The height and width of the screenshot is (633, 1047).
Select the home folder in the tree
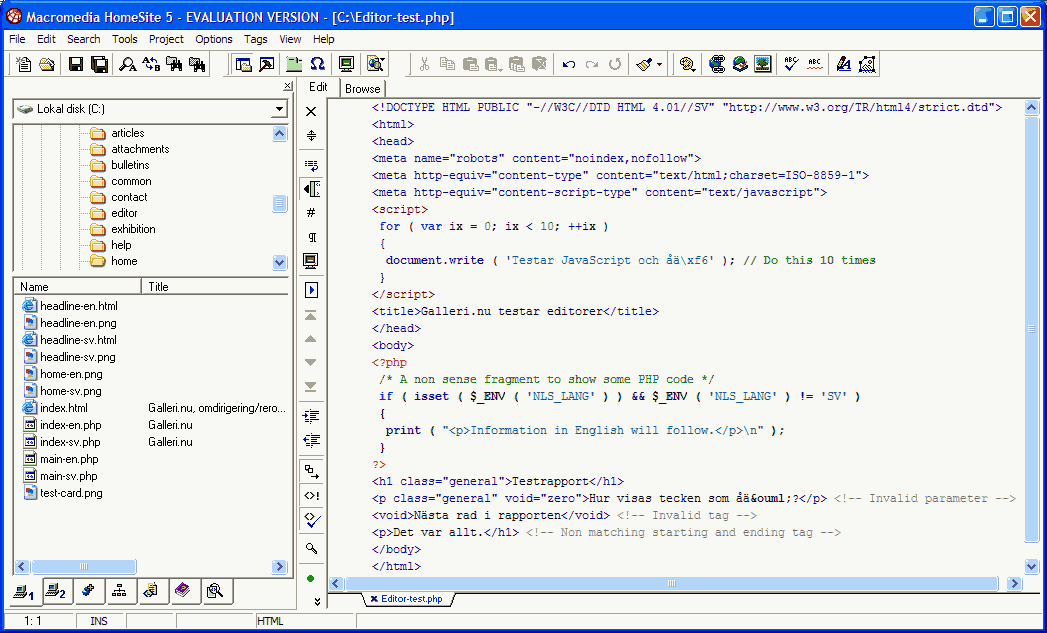(124, 261)
